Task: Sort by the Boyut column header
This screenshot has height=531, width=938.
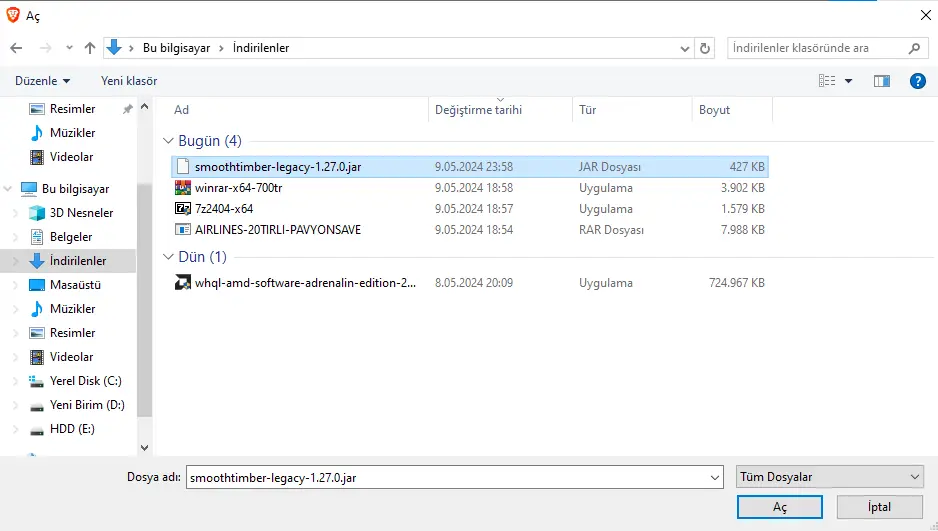Action: click(714, 110)
